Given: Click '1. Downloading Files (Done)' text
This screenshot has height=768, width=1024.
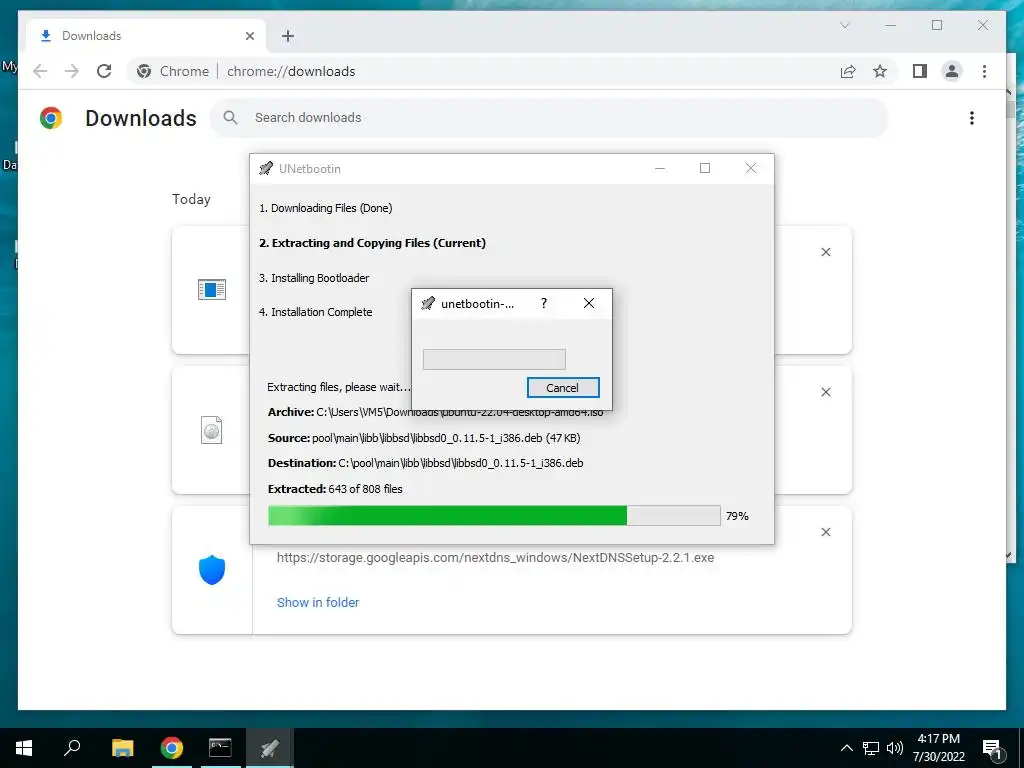Looking at the screenshot, I should pos(325,208).
